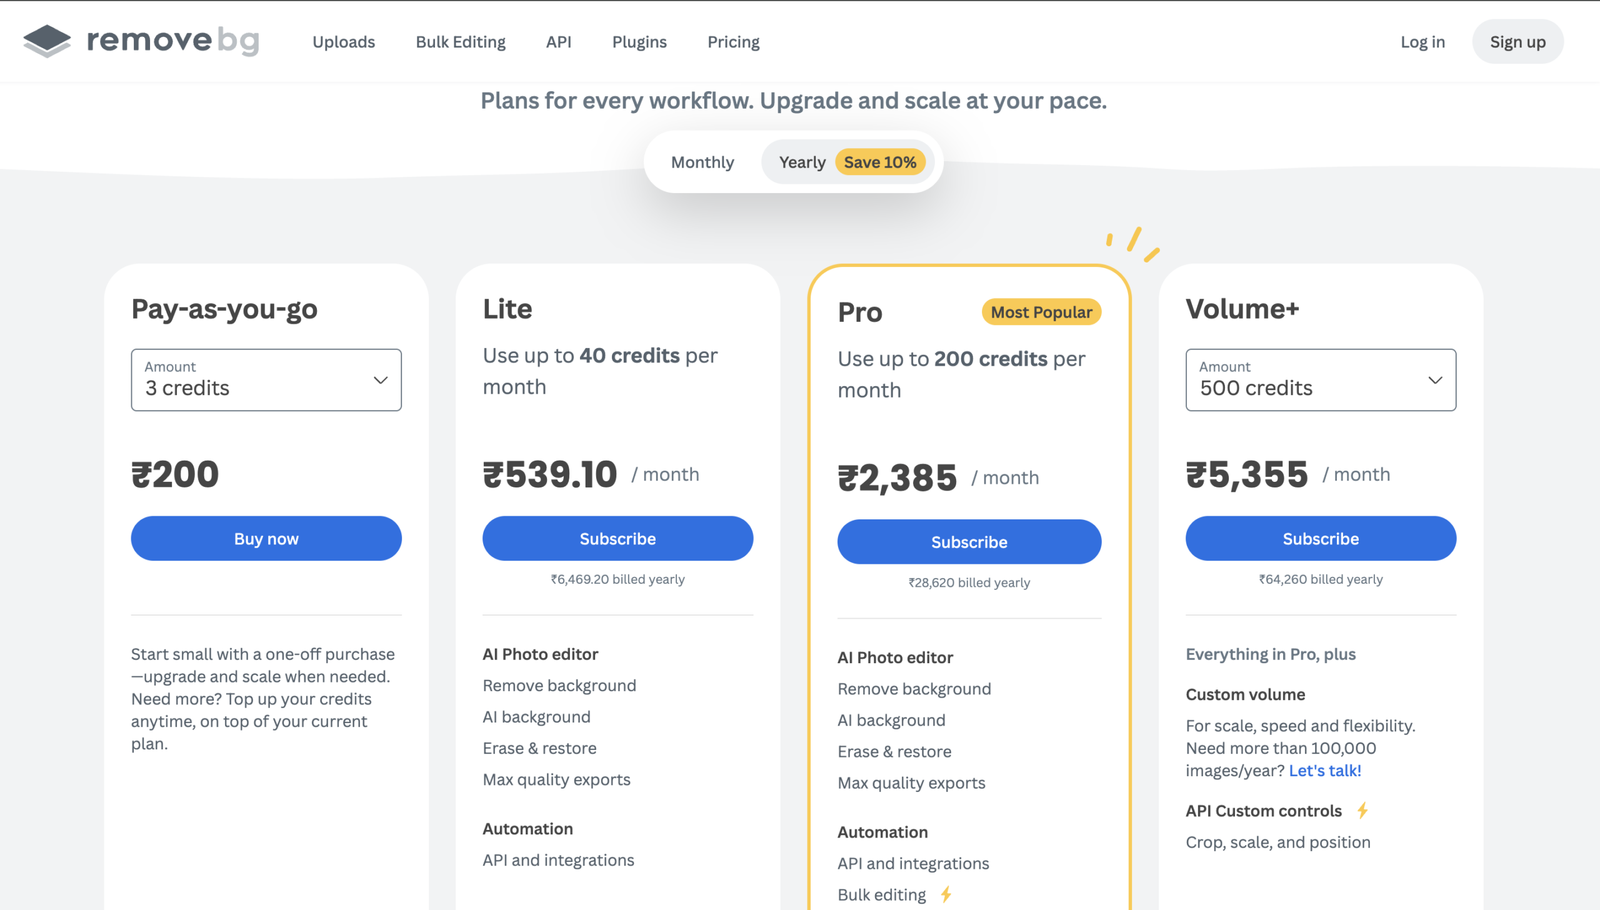Click the Sign up button
1600x910 pixels.
1518,42
